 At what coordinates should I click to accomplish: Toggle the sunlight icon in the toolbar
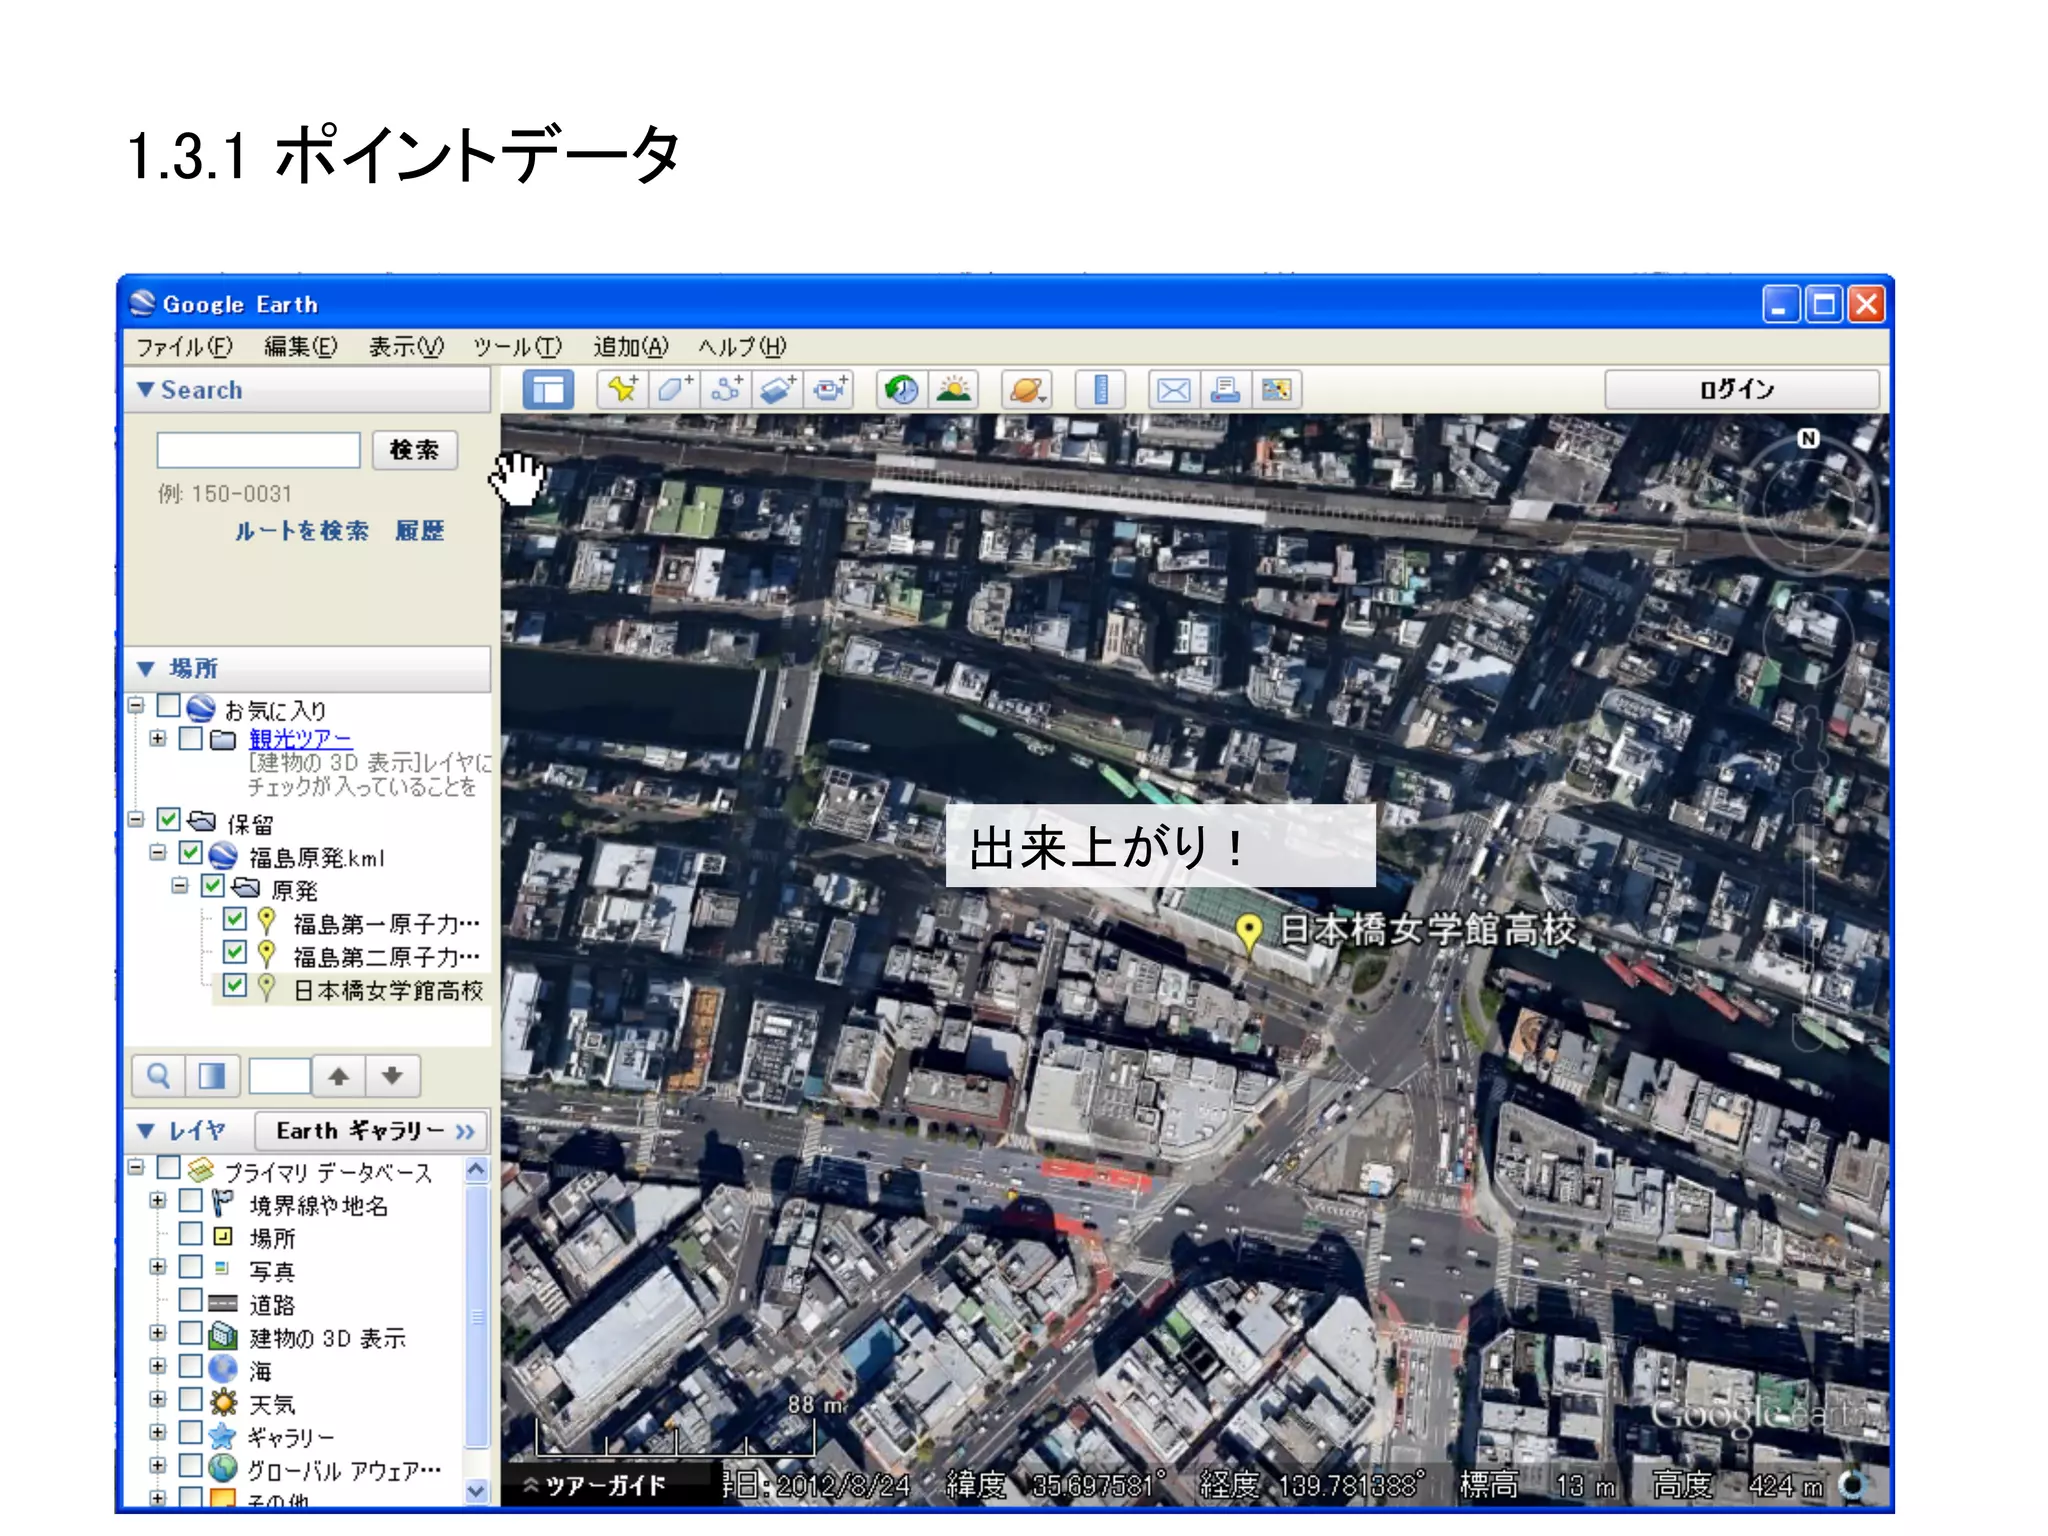953,390
